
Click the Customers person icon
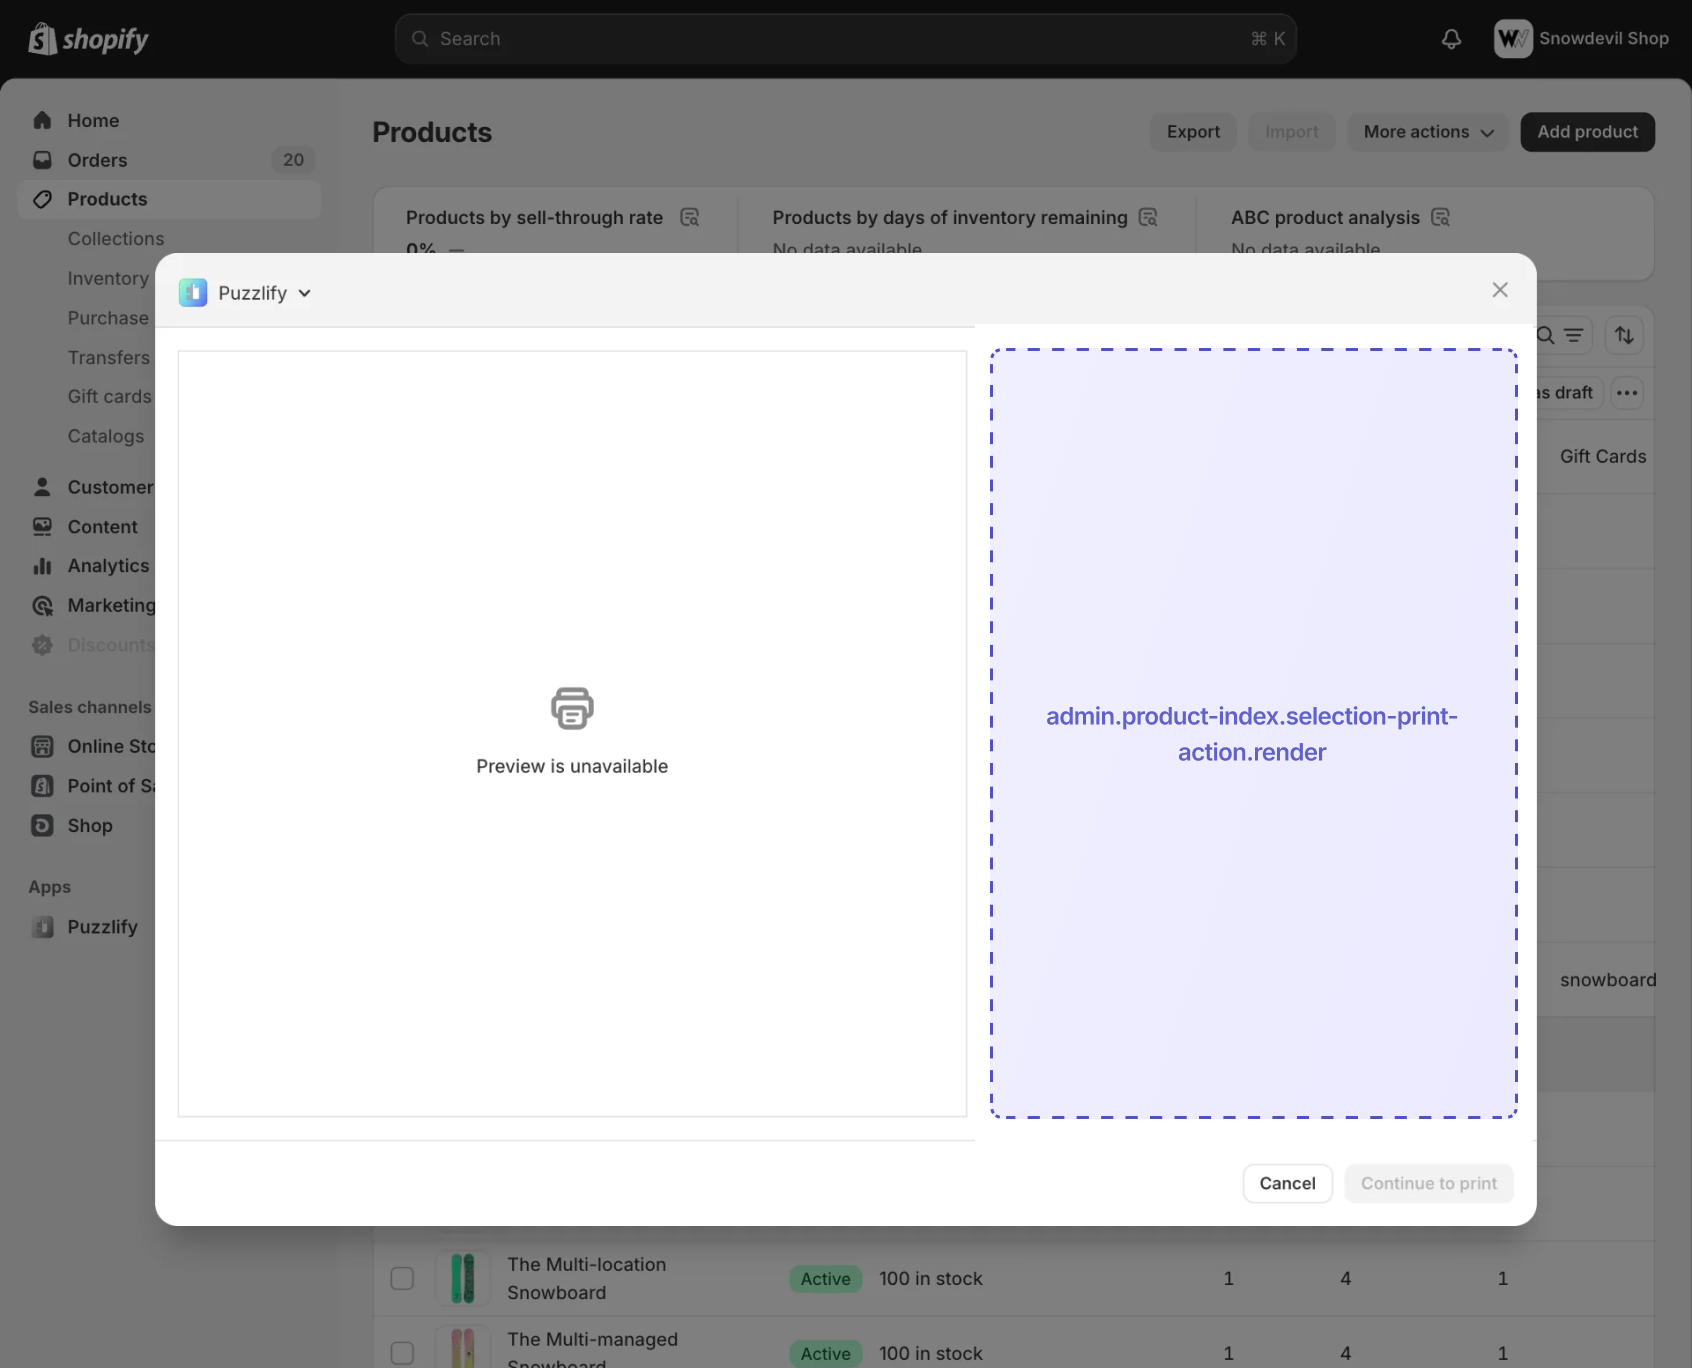pyautogui.click(x=42, y=487)
